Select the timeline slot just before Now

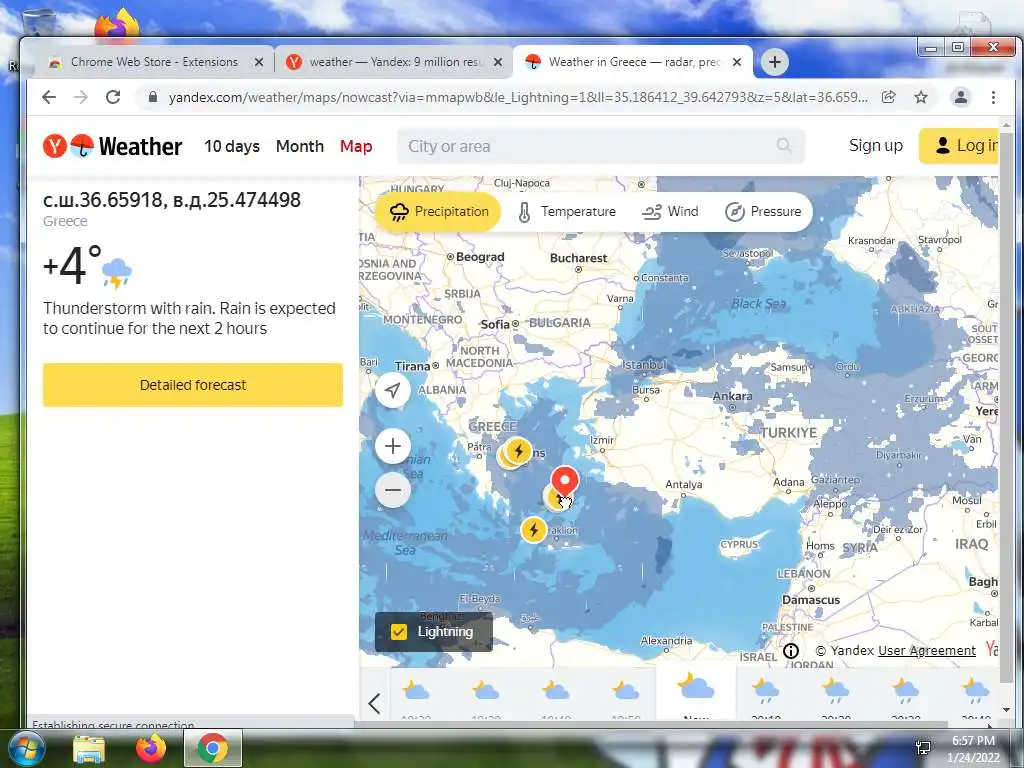626,696
